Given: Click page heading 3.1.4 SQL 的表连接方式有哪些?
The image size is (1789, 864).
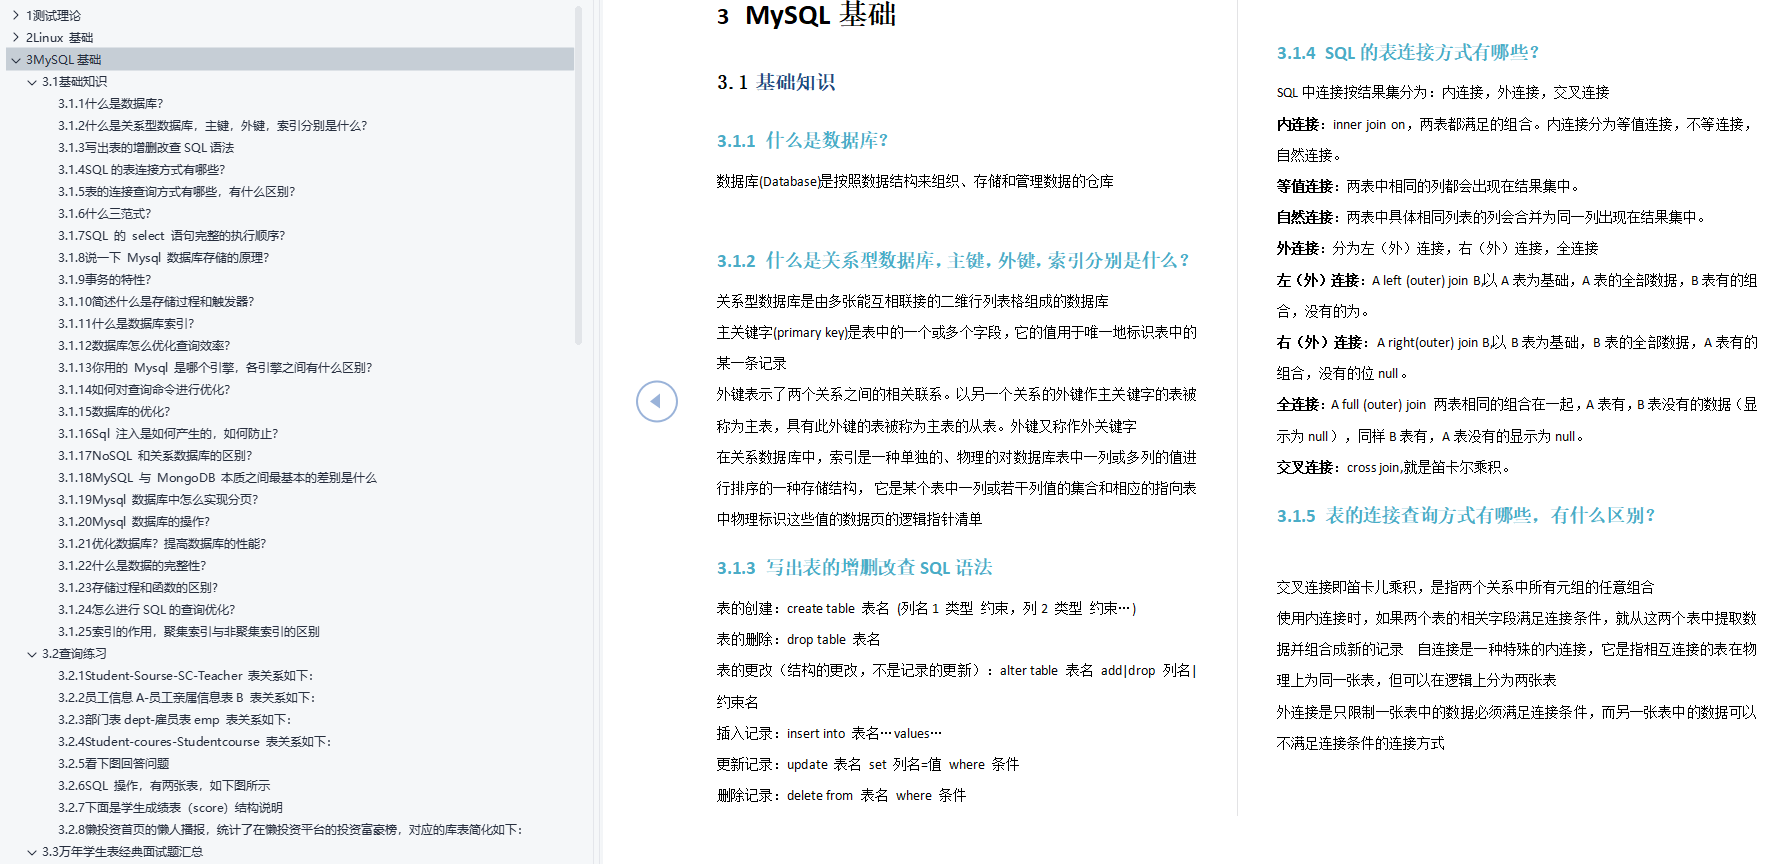Looking at the screenshot, I should click(1407, 52).
